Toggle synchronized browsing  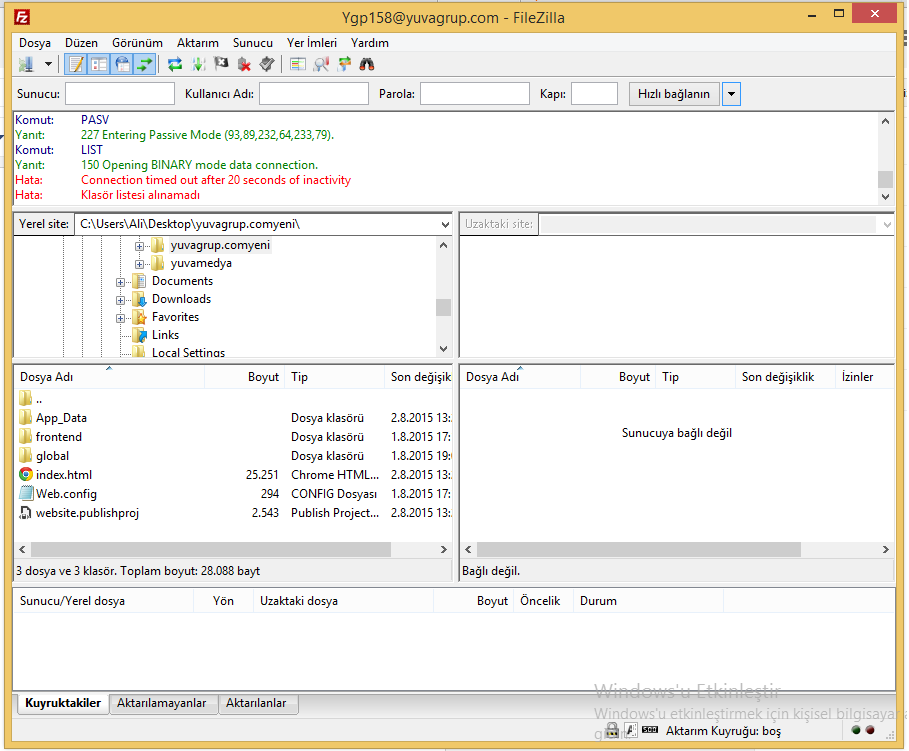coord(344,64)
